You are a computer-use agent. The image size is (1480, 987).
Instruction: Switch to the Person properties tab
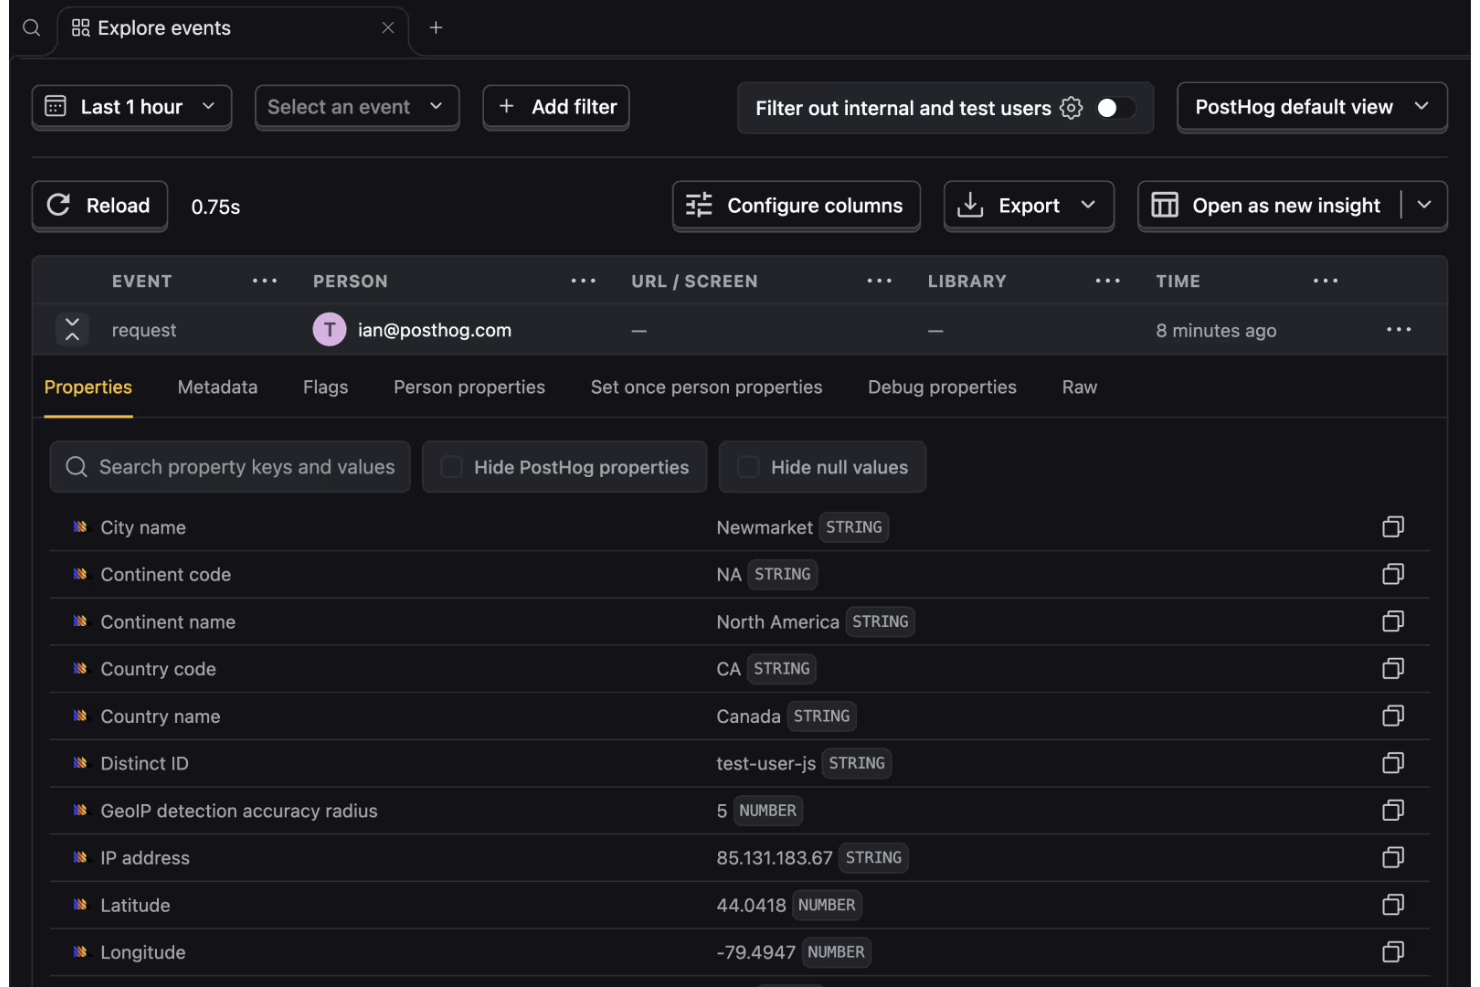coord(469,387)
